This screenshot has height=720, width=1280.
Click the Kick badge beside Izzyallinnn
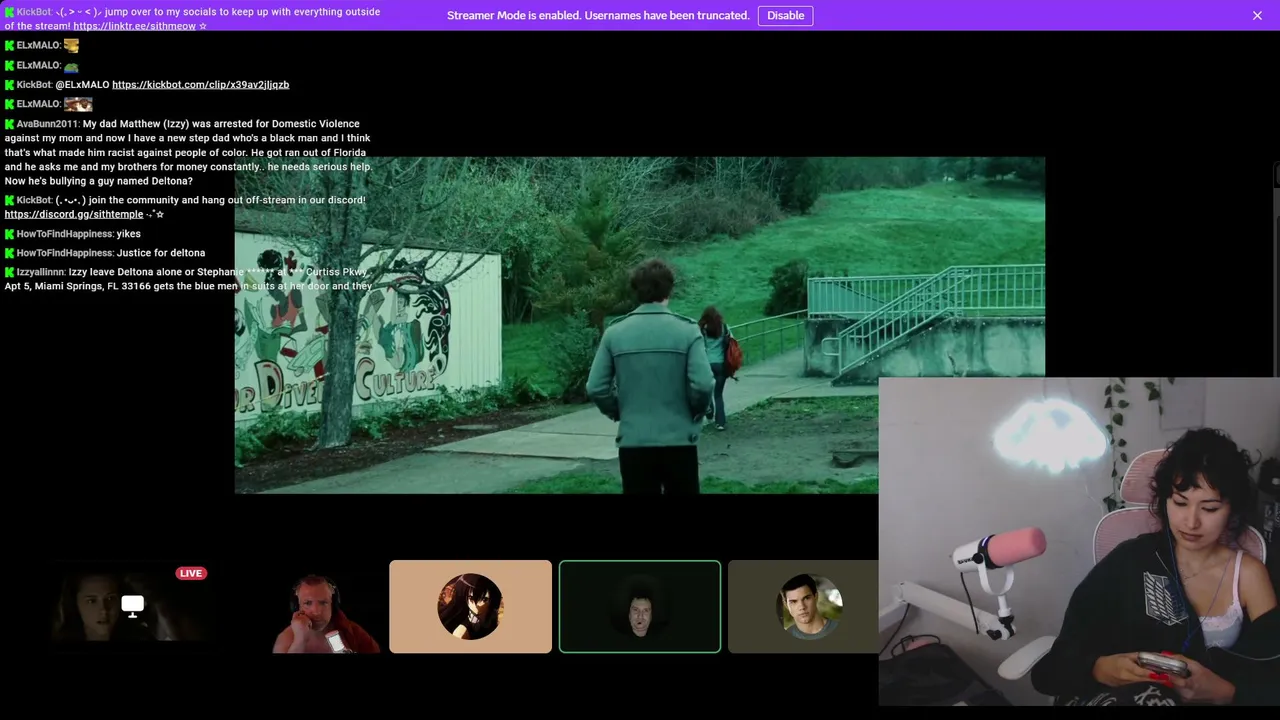(x=9, y=272)
